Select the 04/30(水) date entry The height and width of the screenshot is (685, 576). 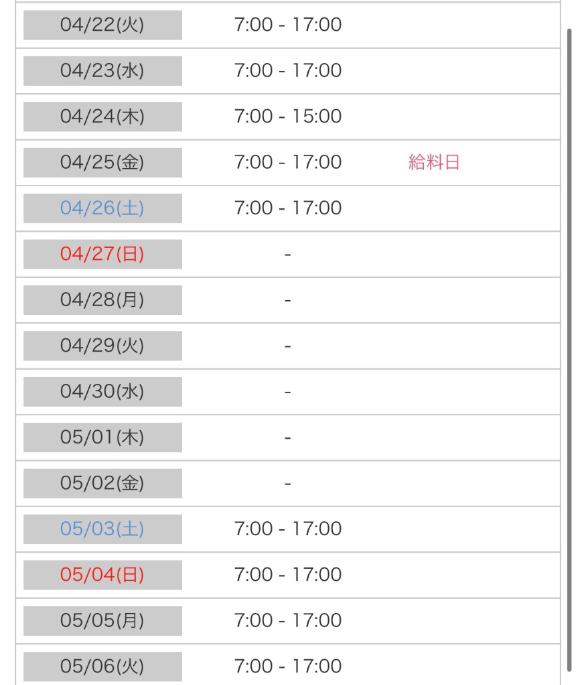[x=102, y=392]
